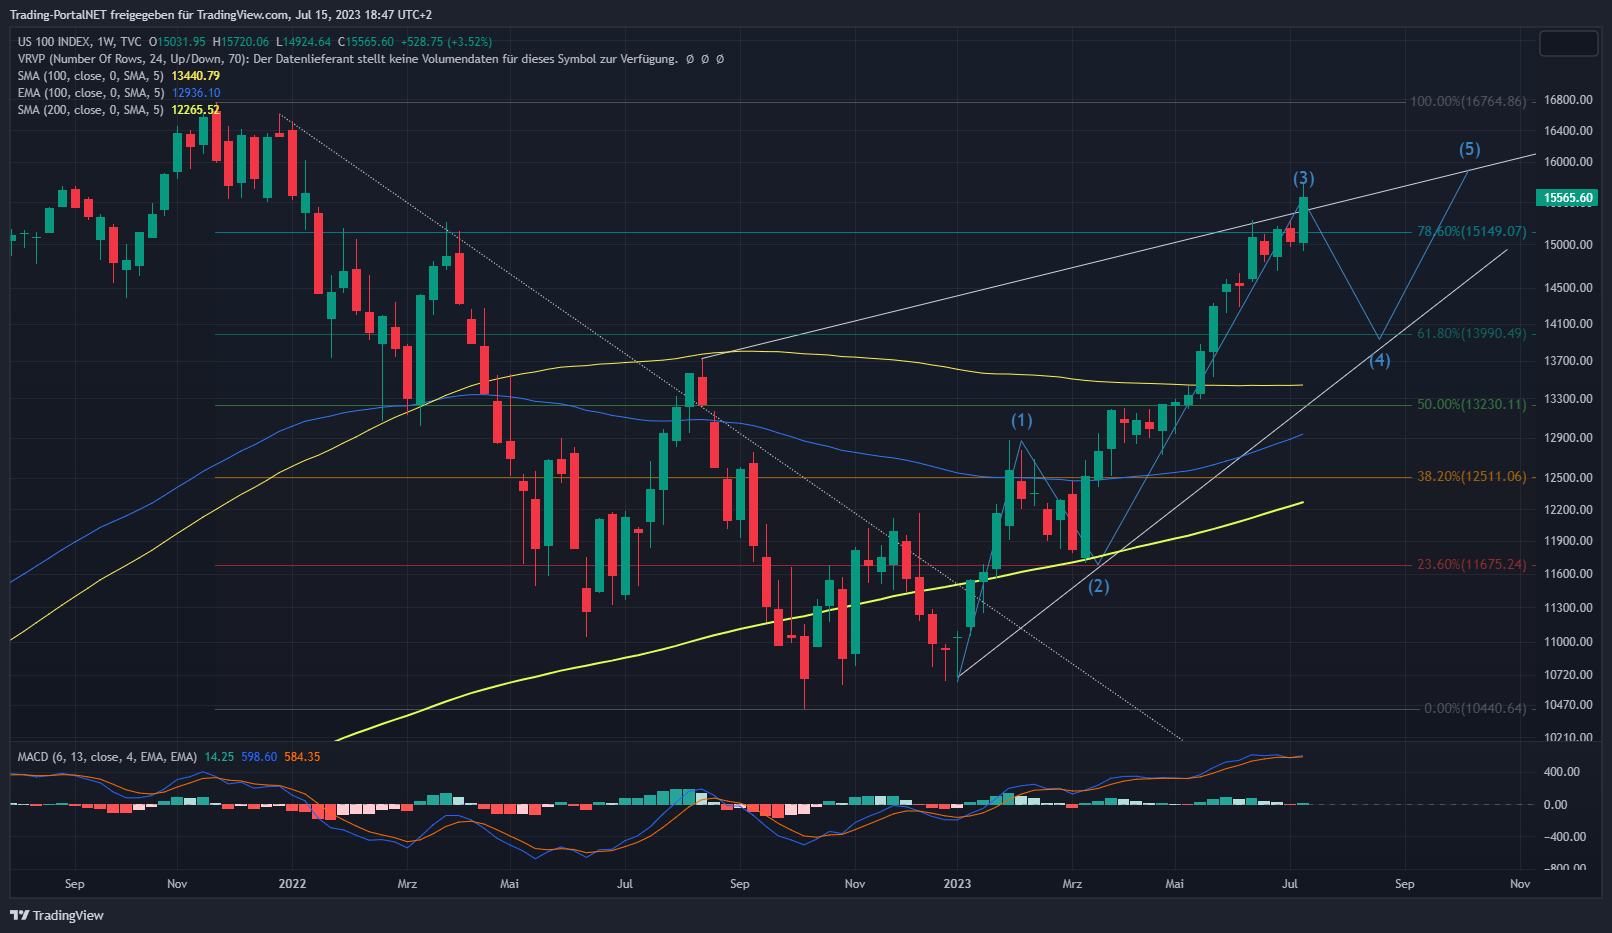
Task: Select the 23.60% Fibonacci level label
Action: point(1471,565)
